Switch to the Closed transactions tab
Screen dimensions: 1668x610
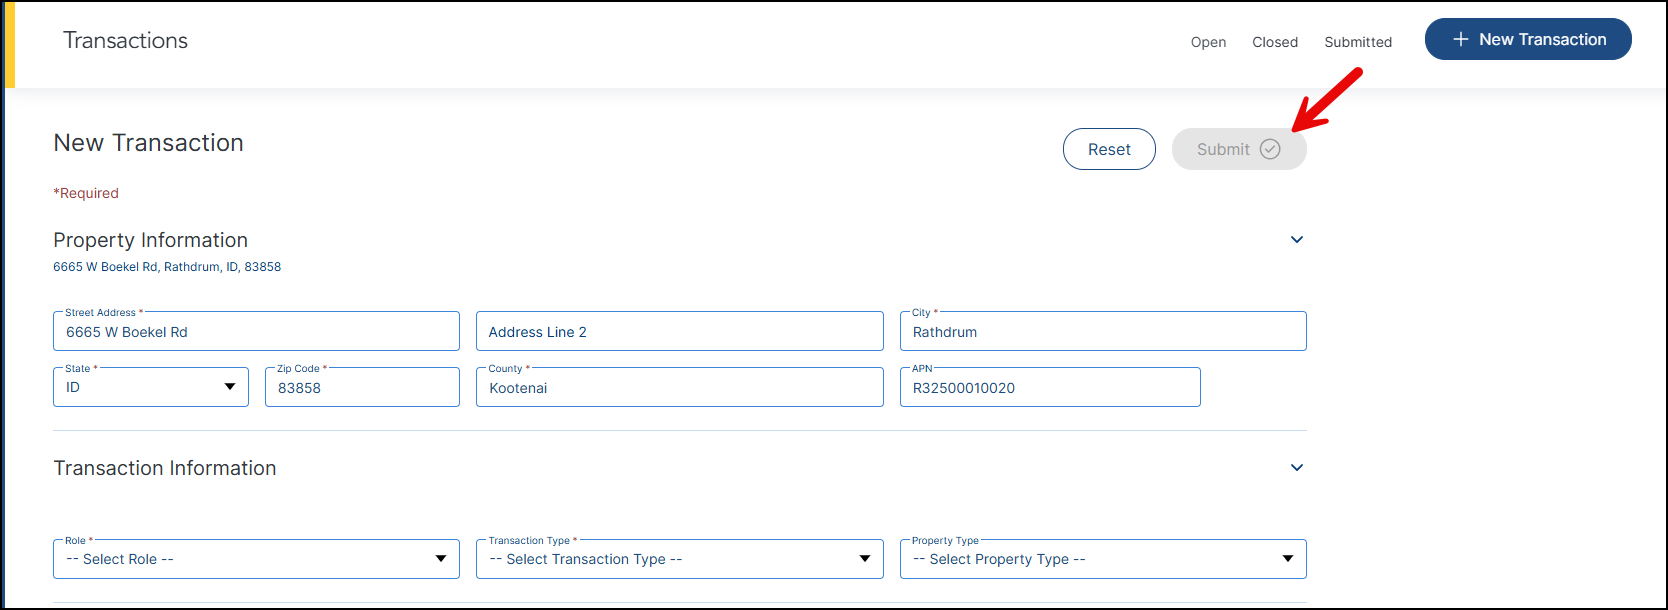(1275, 42)
